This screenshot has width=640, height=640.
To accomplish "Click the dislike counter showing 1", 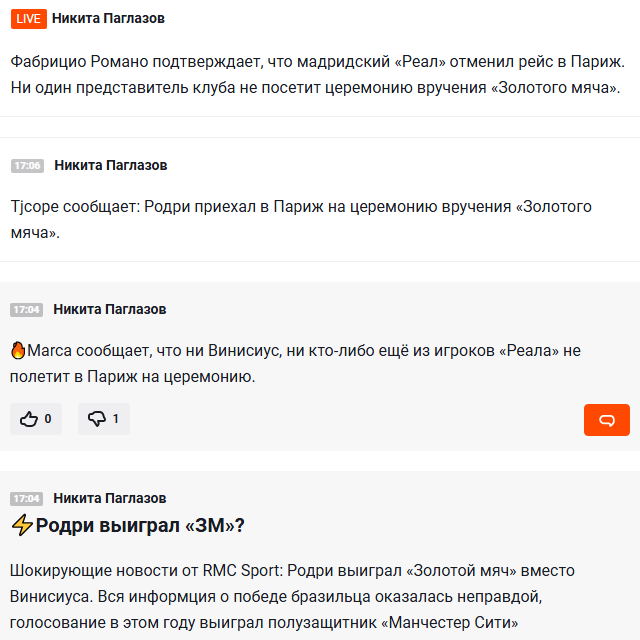I will click(x=116, y=419).
